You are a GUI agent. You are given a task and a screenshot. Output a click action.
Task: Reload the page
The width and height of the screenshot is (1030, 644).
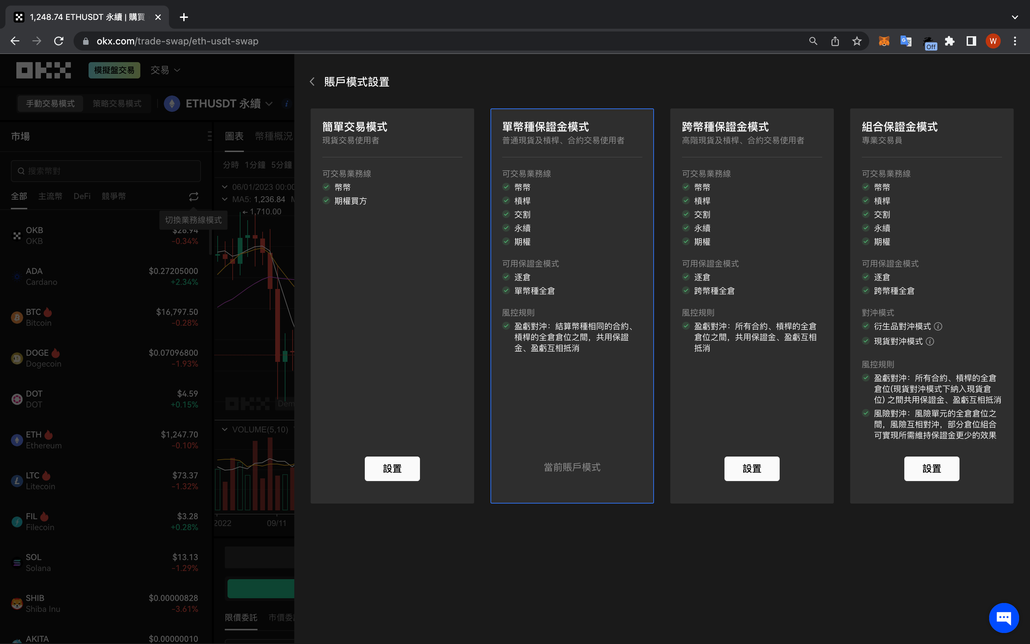pos(58,41)
